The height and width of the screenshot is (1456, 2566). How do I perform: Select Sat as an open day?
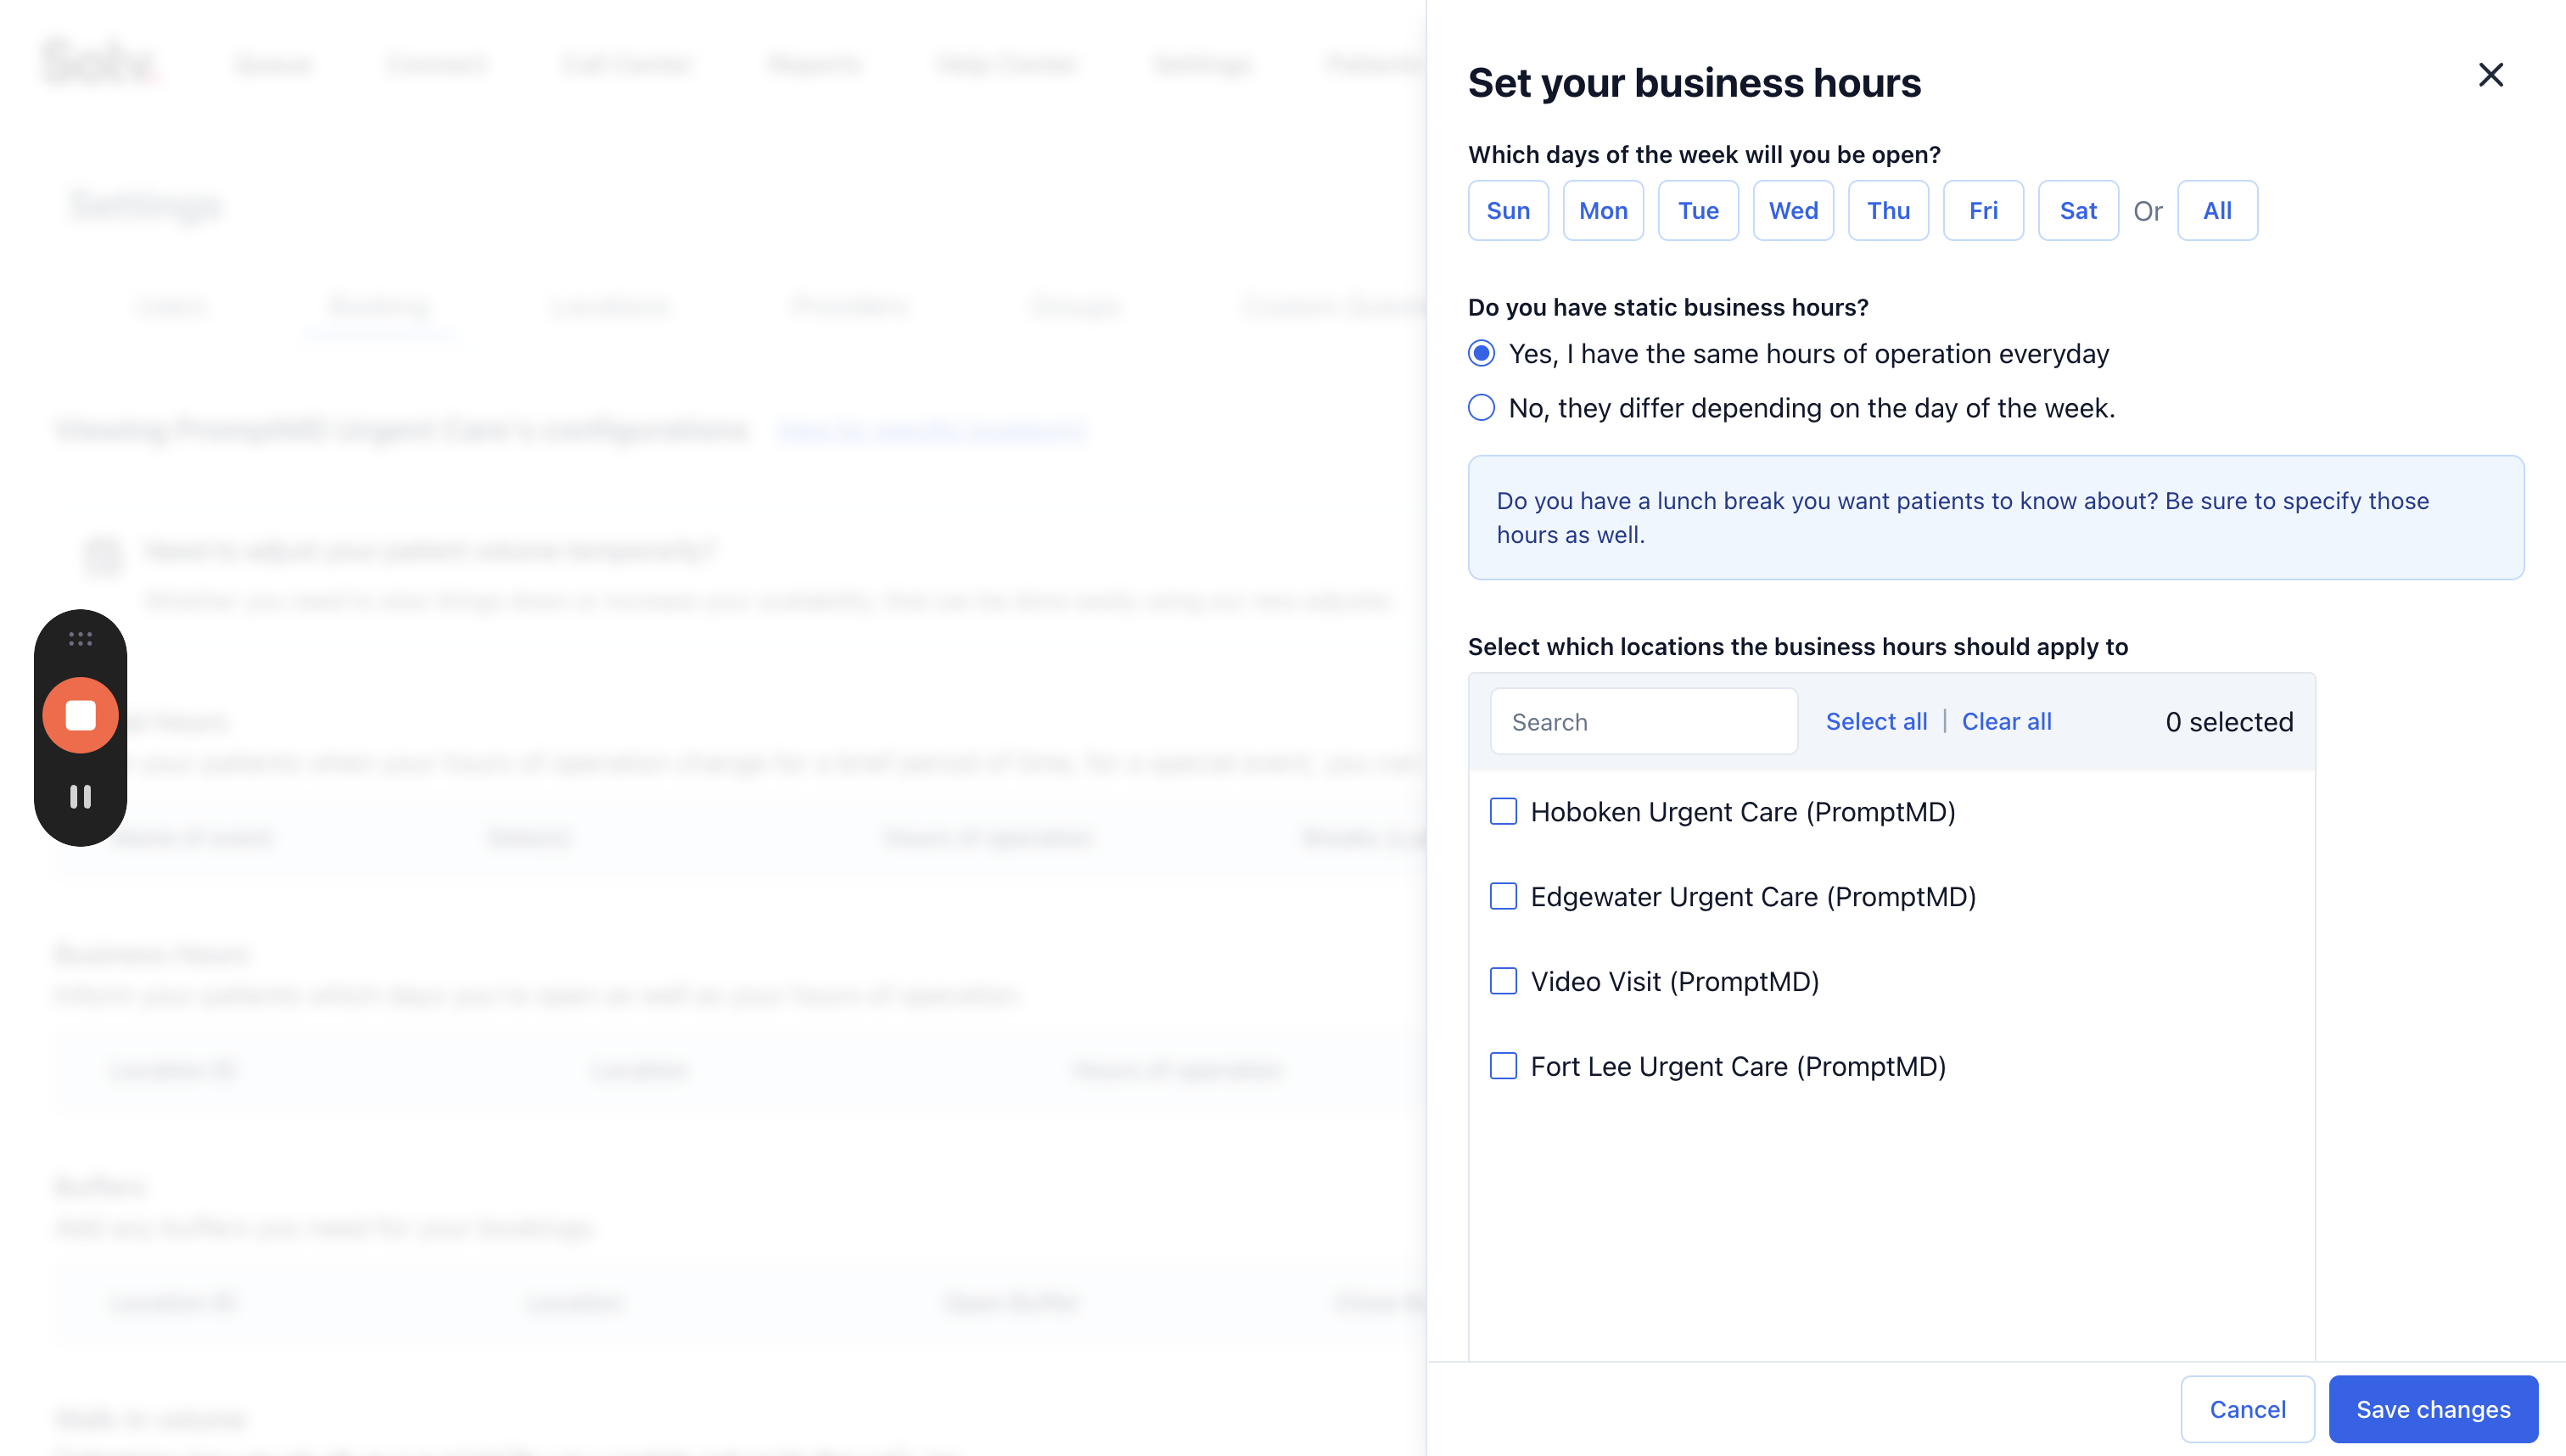pyautogui.click(x=2077, y=210)
